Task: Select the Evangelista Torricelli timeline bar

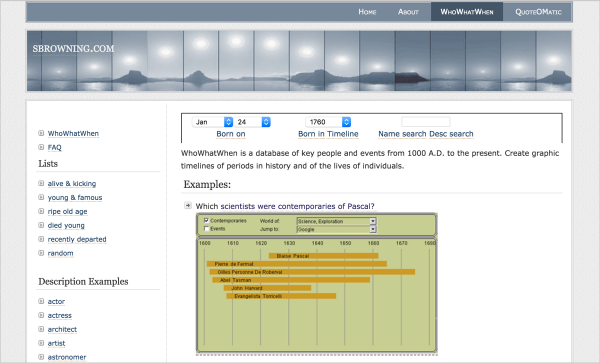Action: 281,296
